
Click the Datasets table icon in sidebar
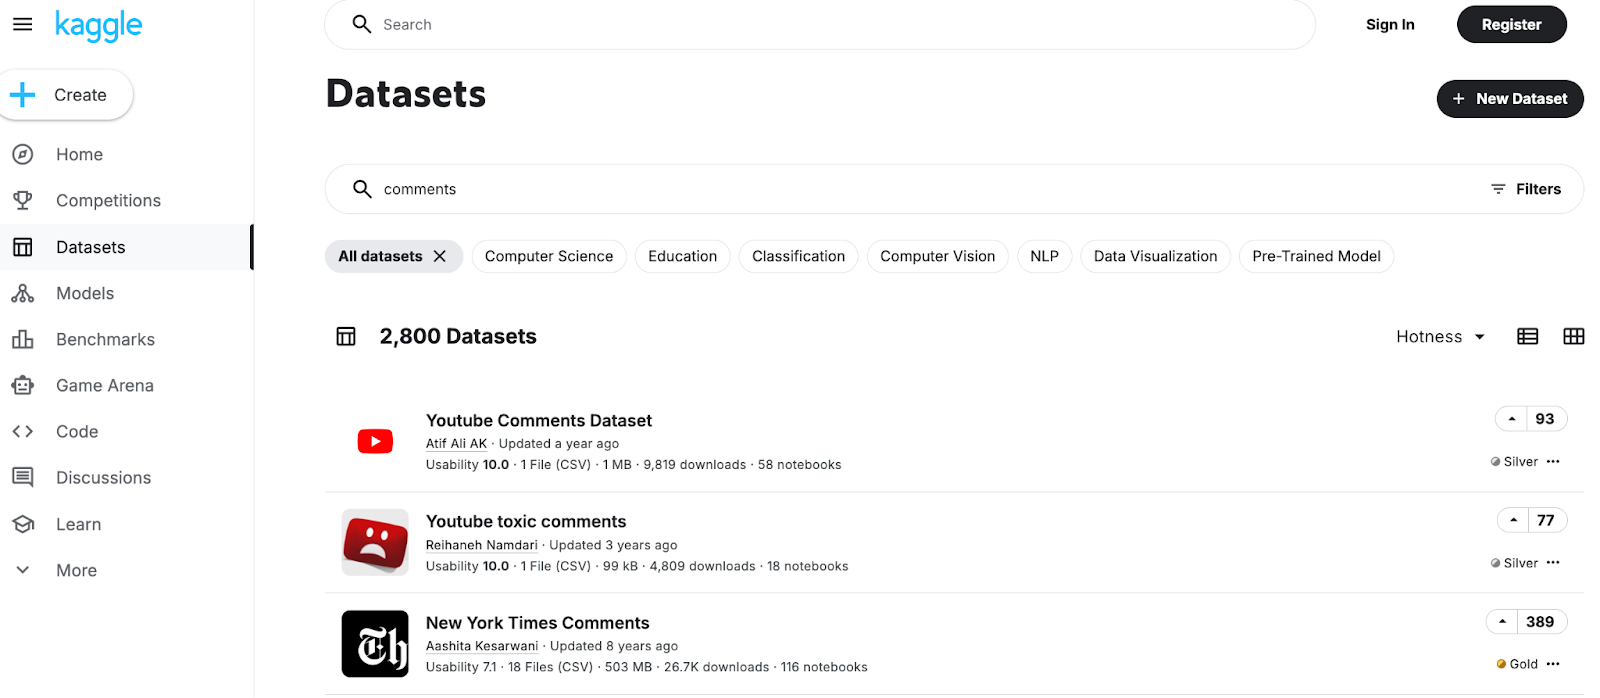(23, 247)
